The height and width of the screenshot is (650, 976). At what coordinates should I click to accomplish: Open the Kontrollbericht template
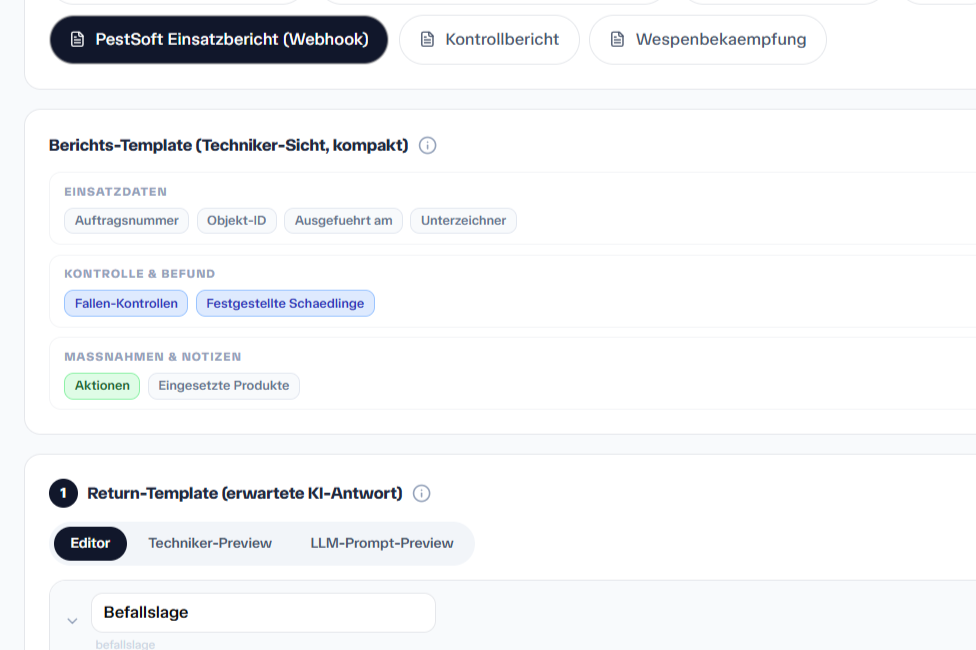click(x=489, y=40)
